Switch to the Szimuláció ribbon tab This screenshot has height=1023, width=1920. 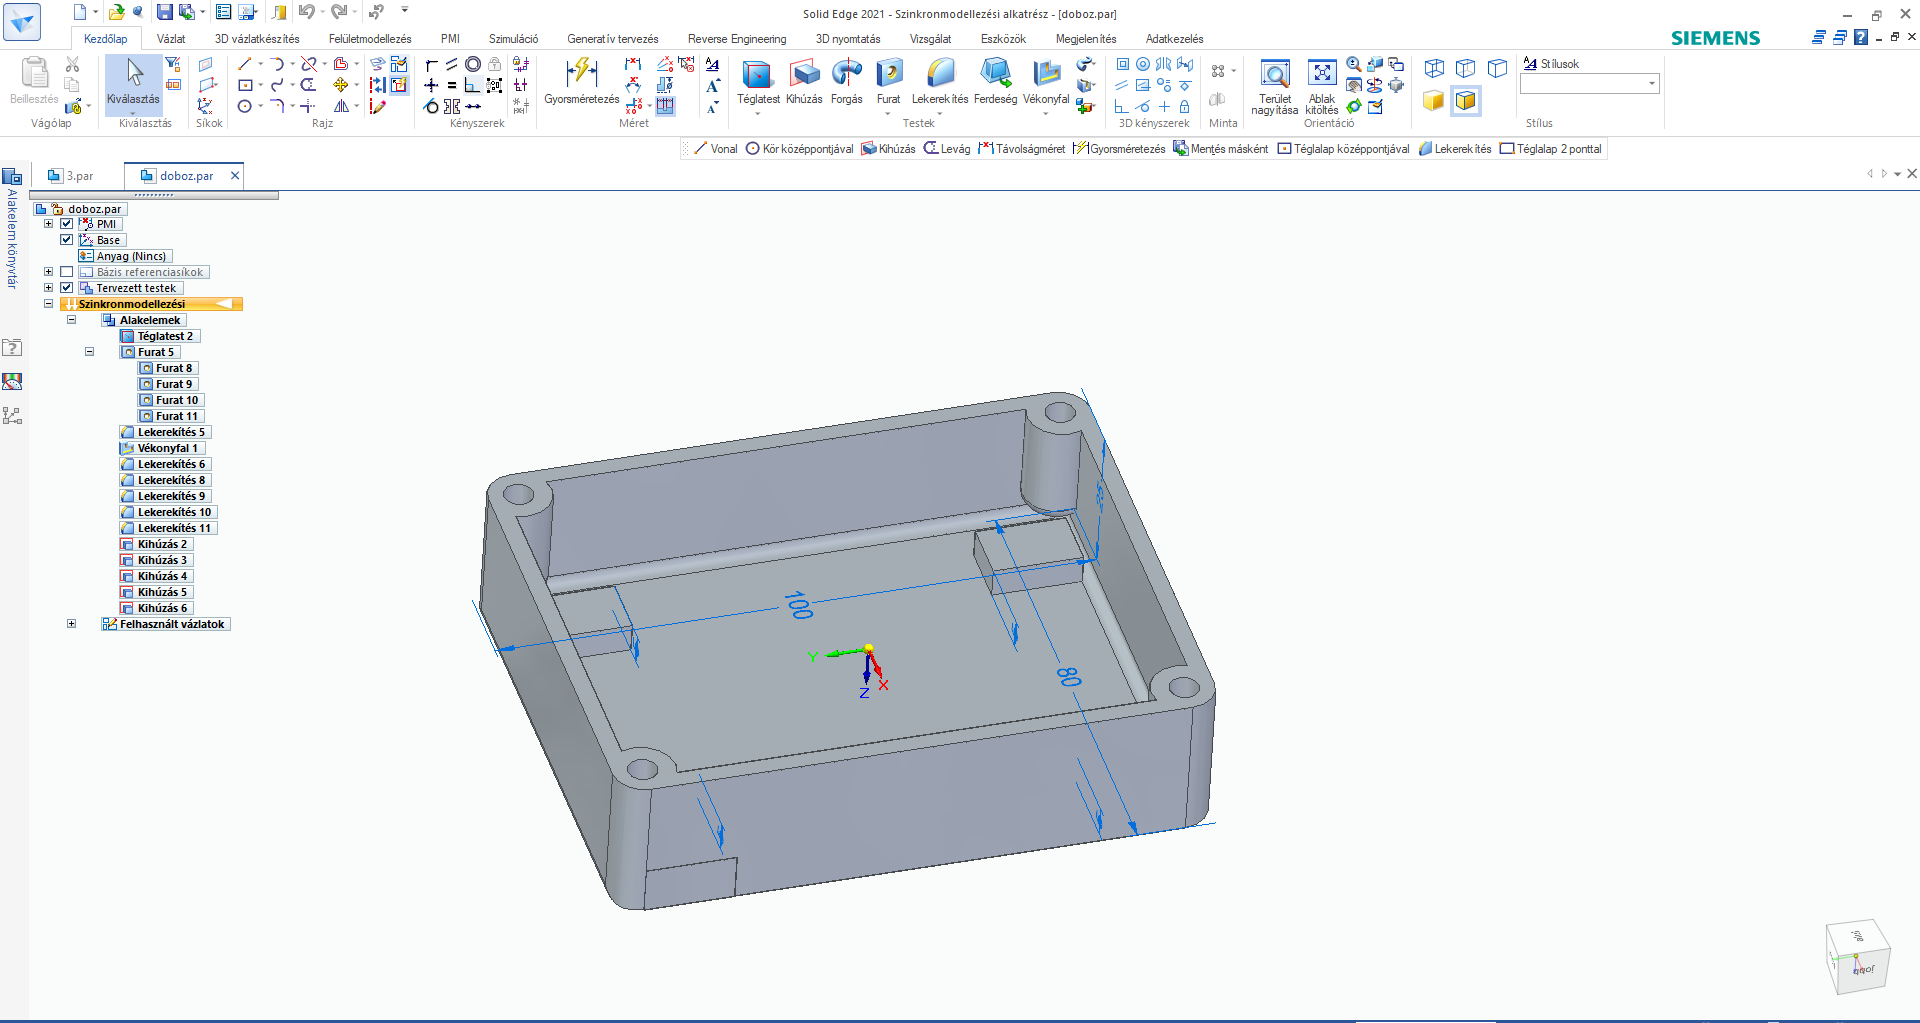click(x=512, y=38)
